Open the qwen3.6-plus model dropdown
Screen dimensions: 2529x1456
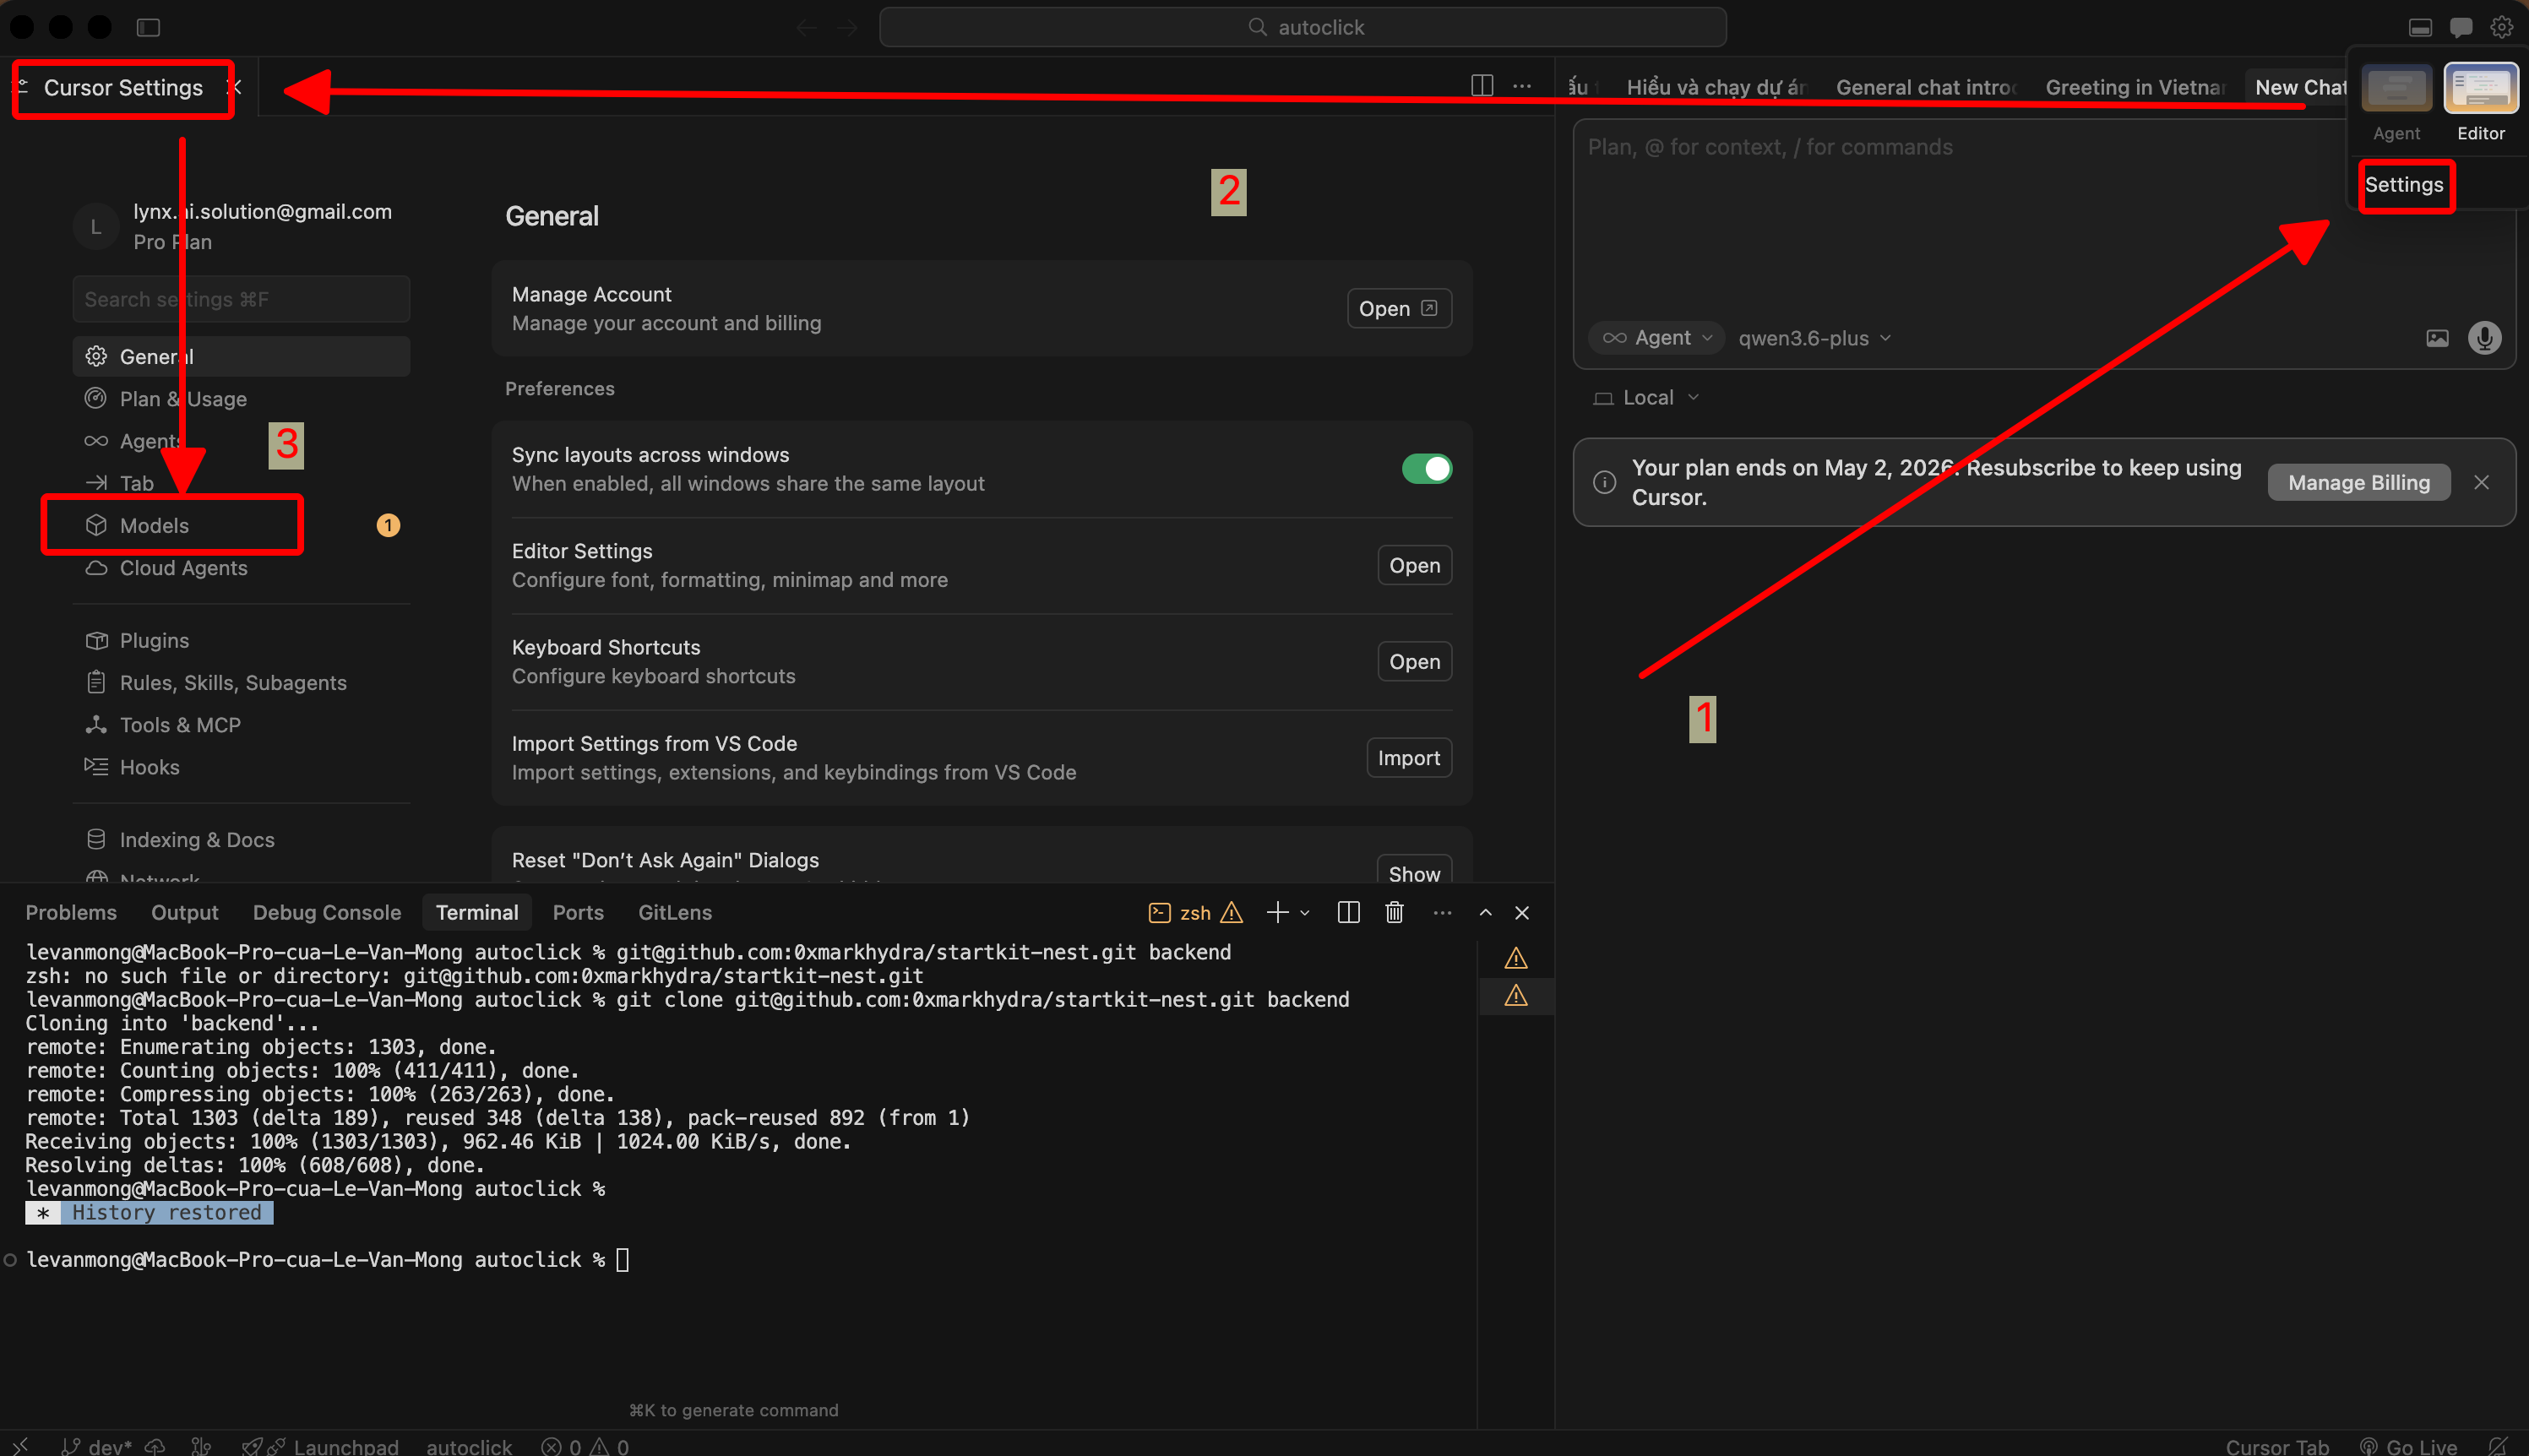tap(1814, 338)
